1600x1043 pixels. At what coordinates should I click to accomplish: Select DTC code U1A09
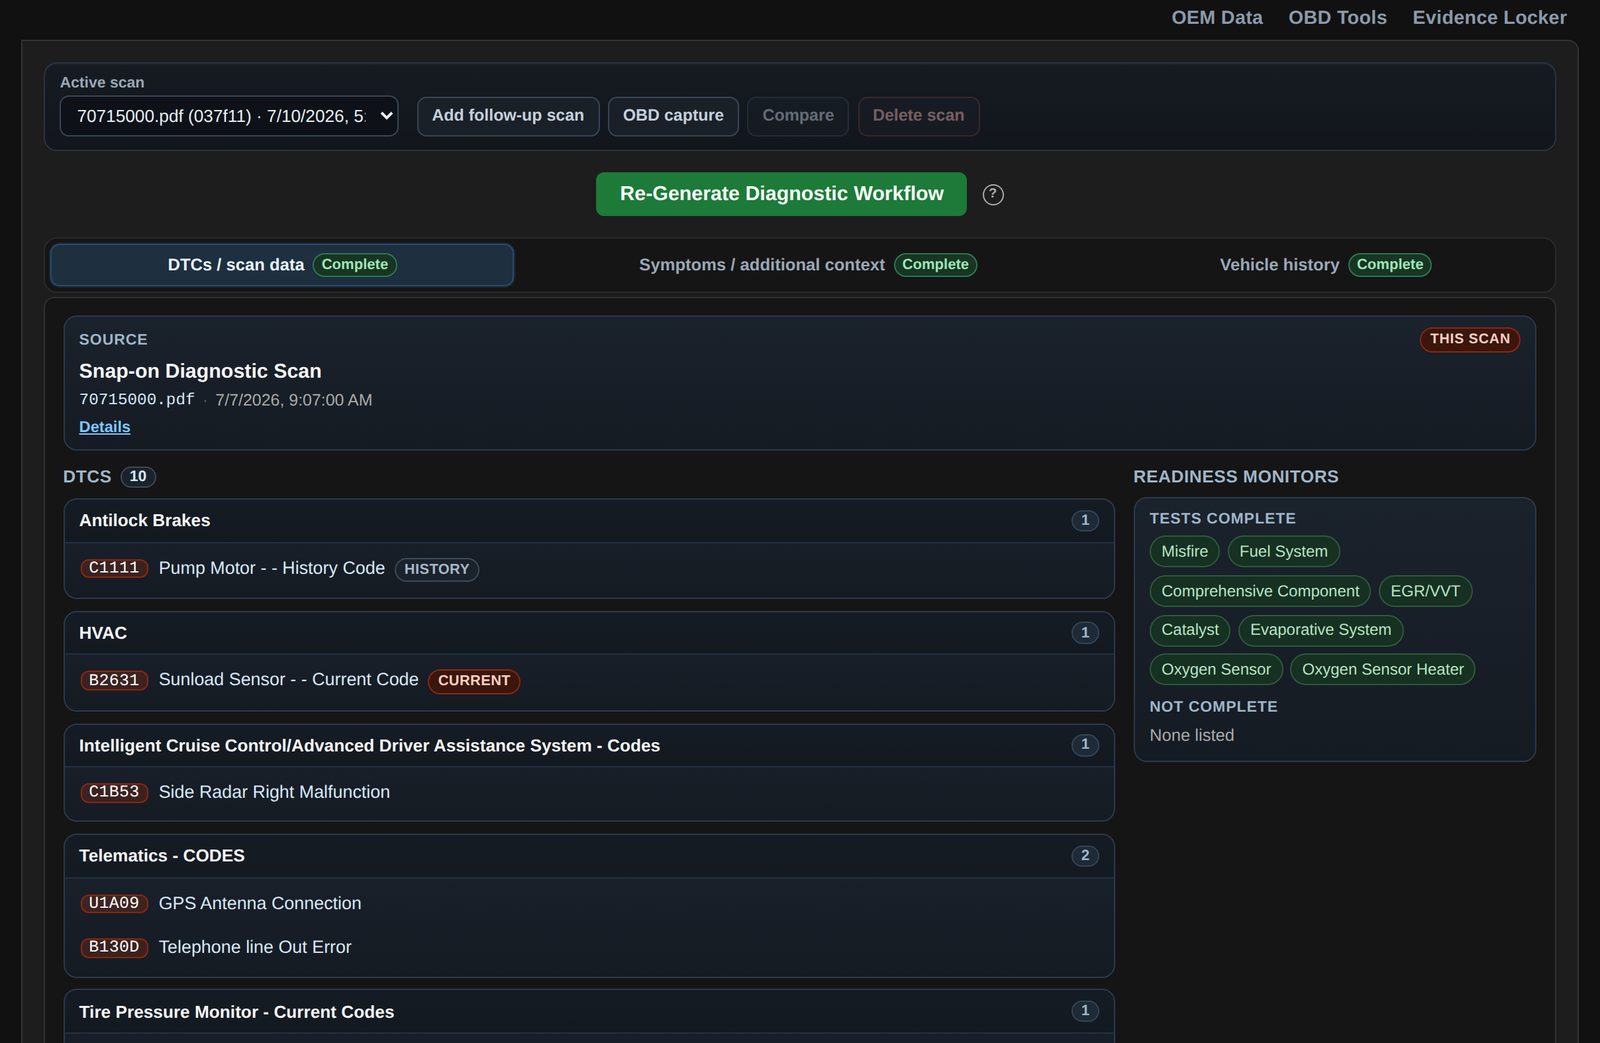[x=114, y=903]
